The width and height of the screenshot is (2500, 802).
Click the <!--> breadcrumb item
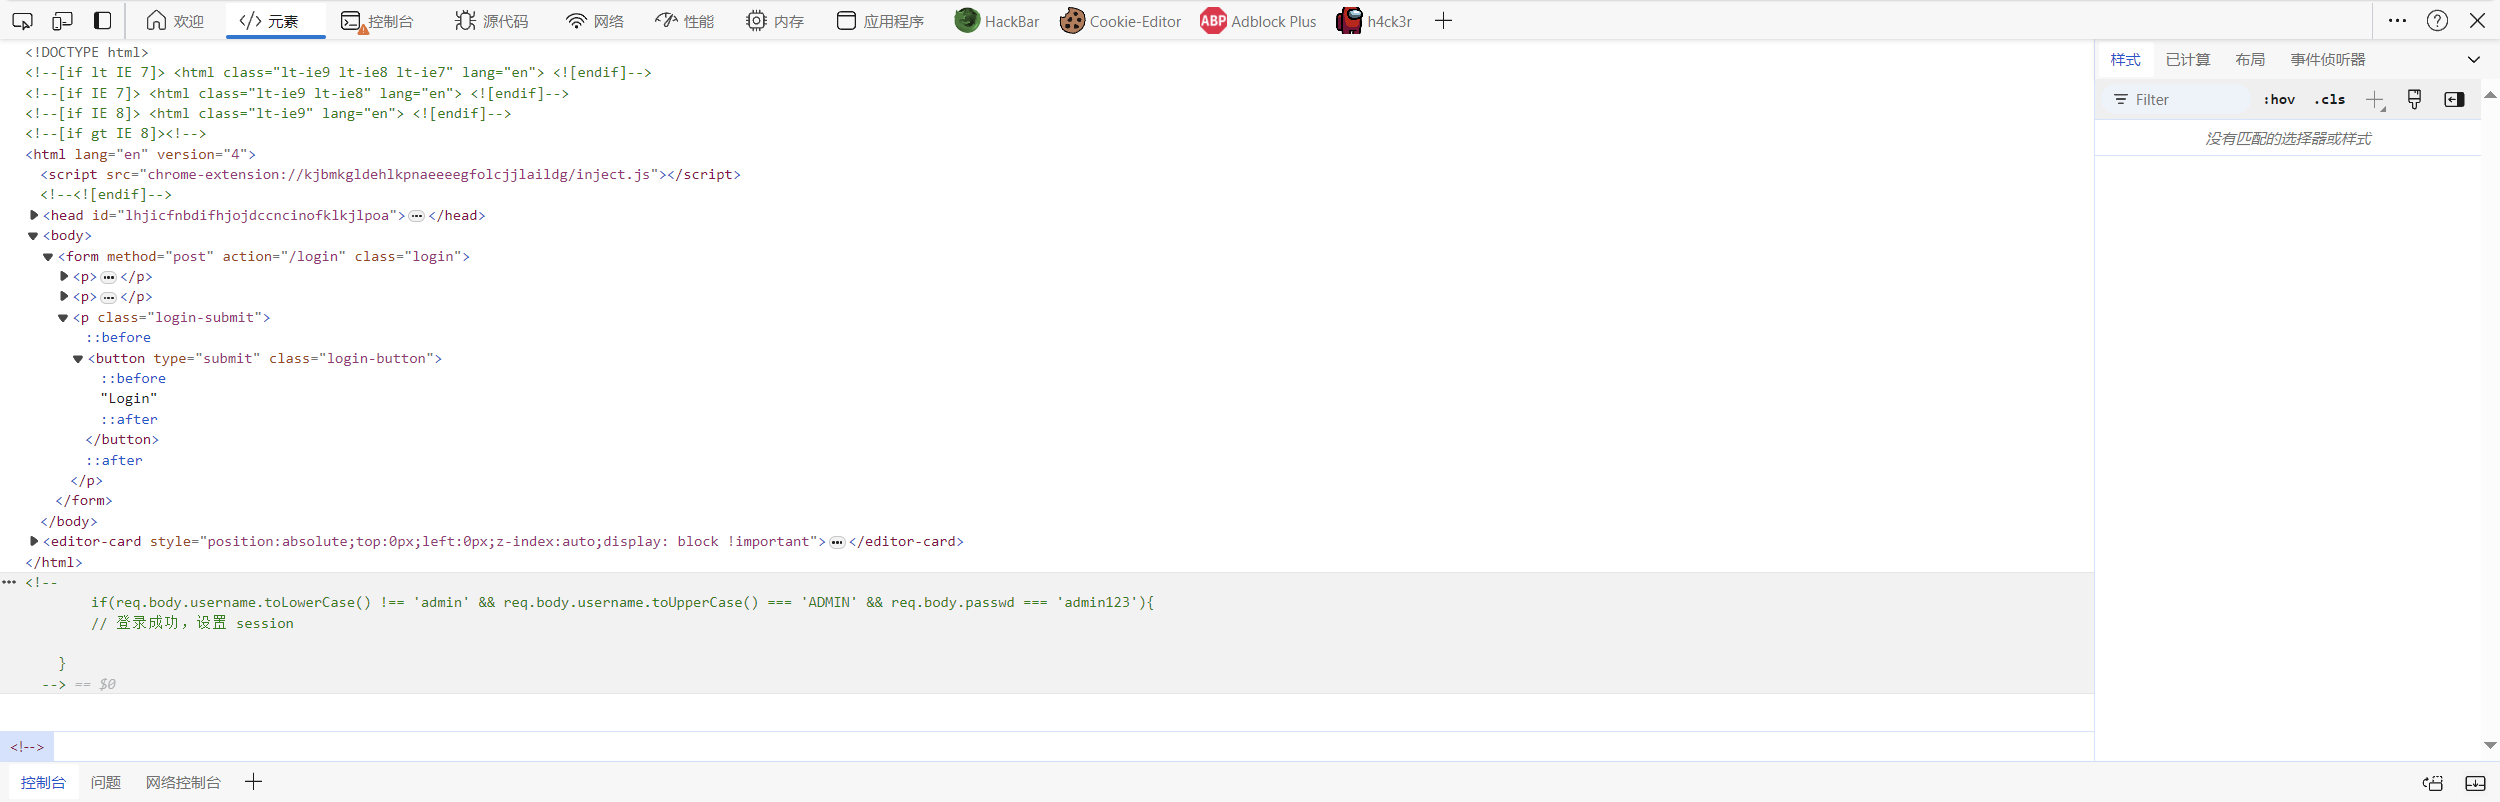pyautogui.click(x=27, y=747)
